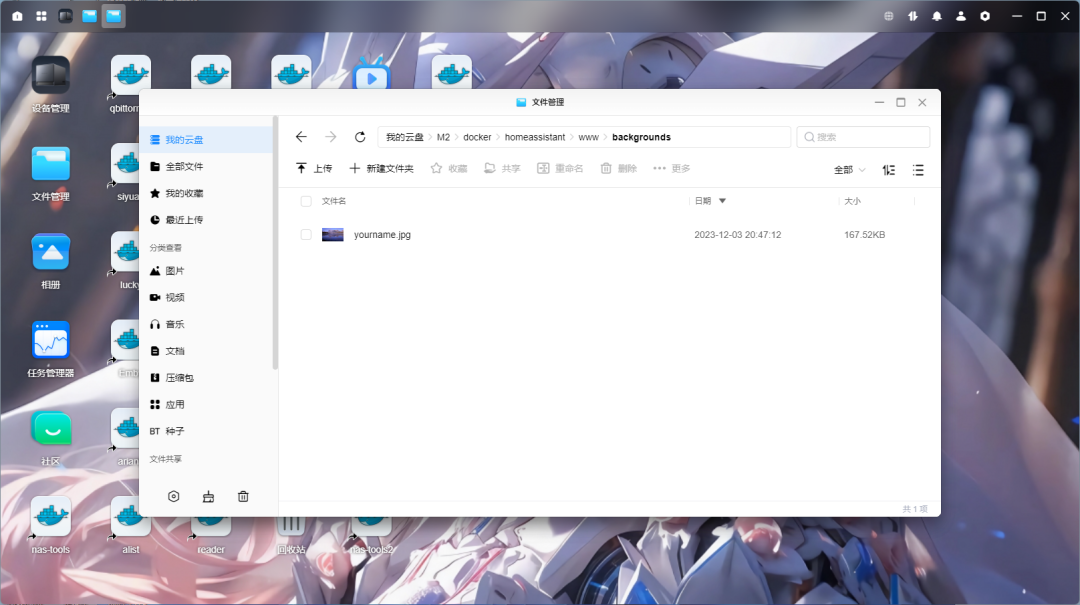Open nas-tools desktop icon
Viewport: 1080px width, 605px height.
(x=50, y=526)
